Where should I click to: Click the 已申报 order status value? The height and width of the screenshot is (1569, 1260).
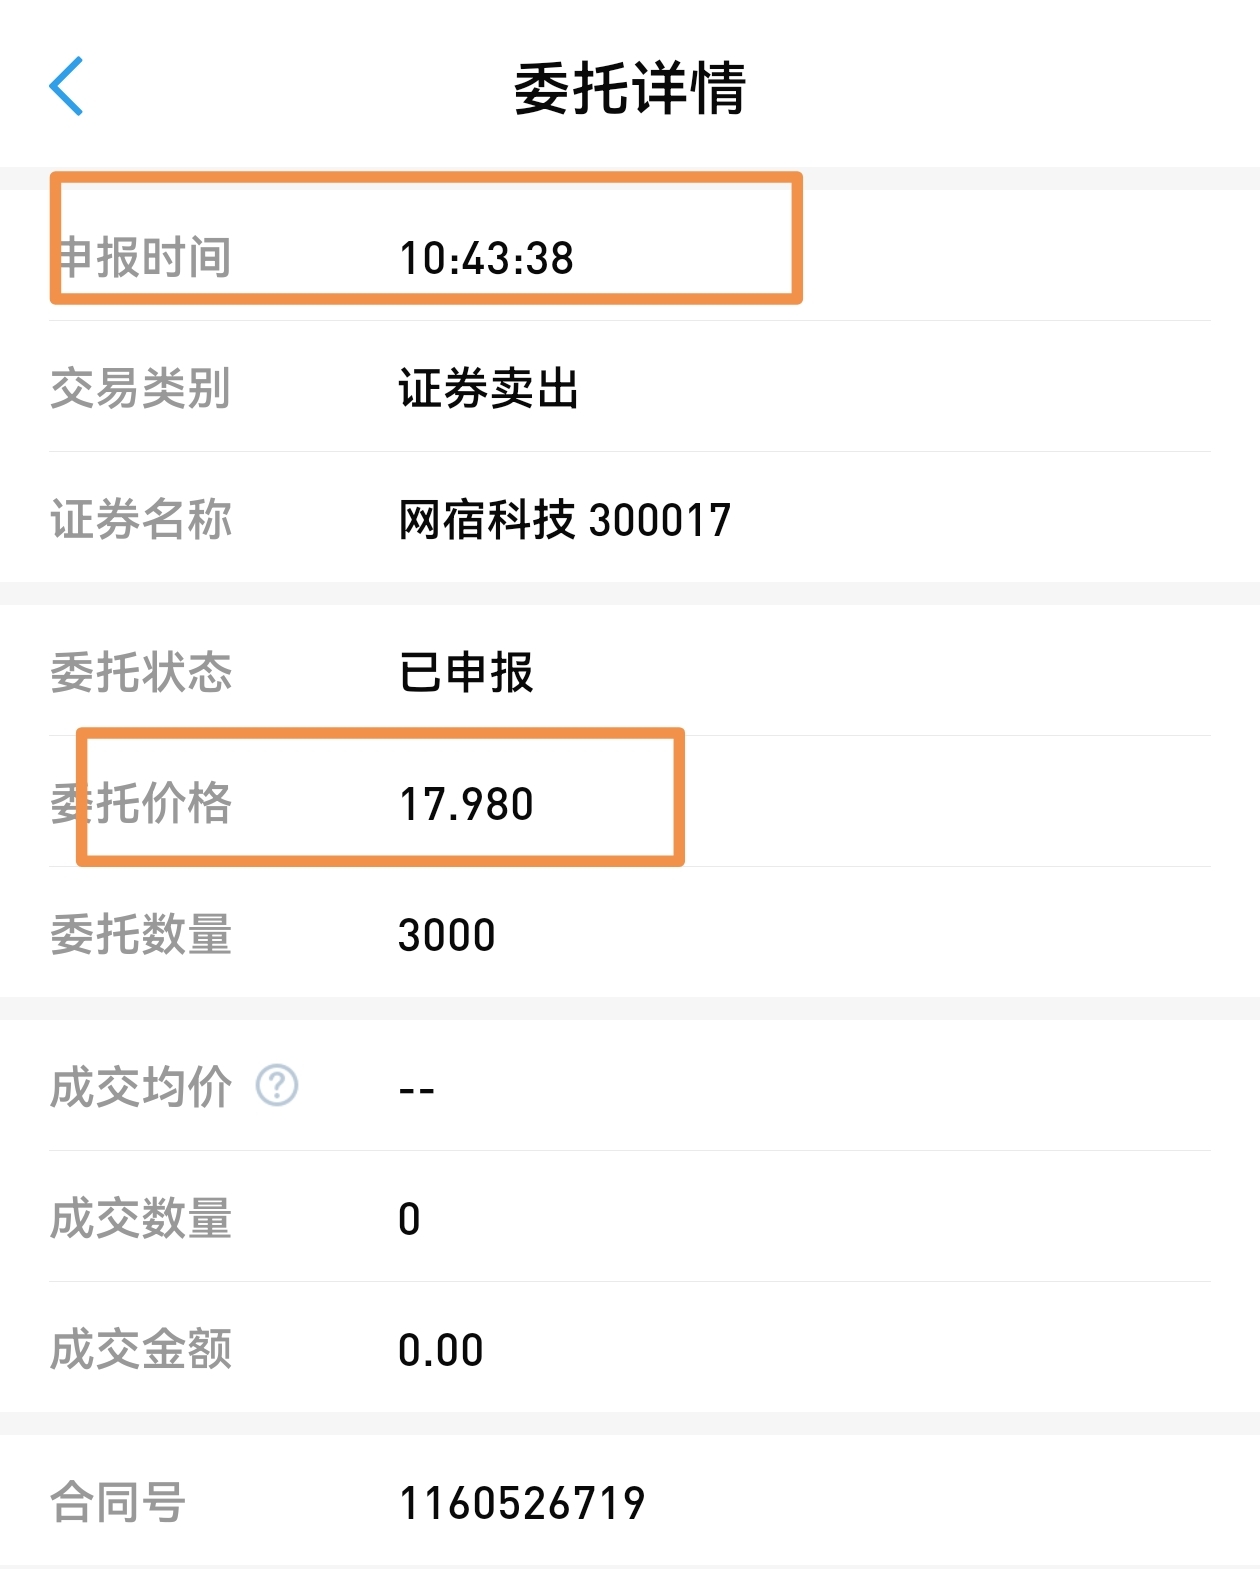pos(466,672)
